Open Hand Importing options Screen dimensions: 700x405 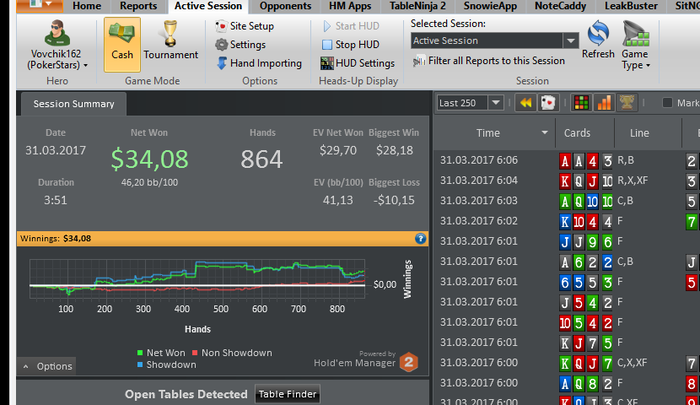coord(259,63)
